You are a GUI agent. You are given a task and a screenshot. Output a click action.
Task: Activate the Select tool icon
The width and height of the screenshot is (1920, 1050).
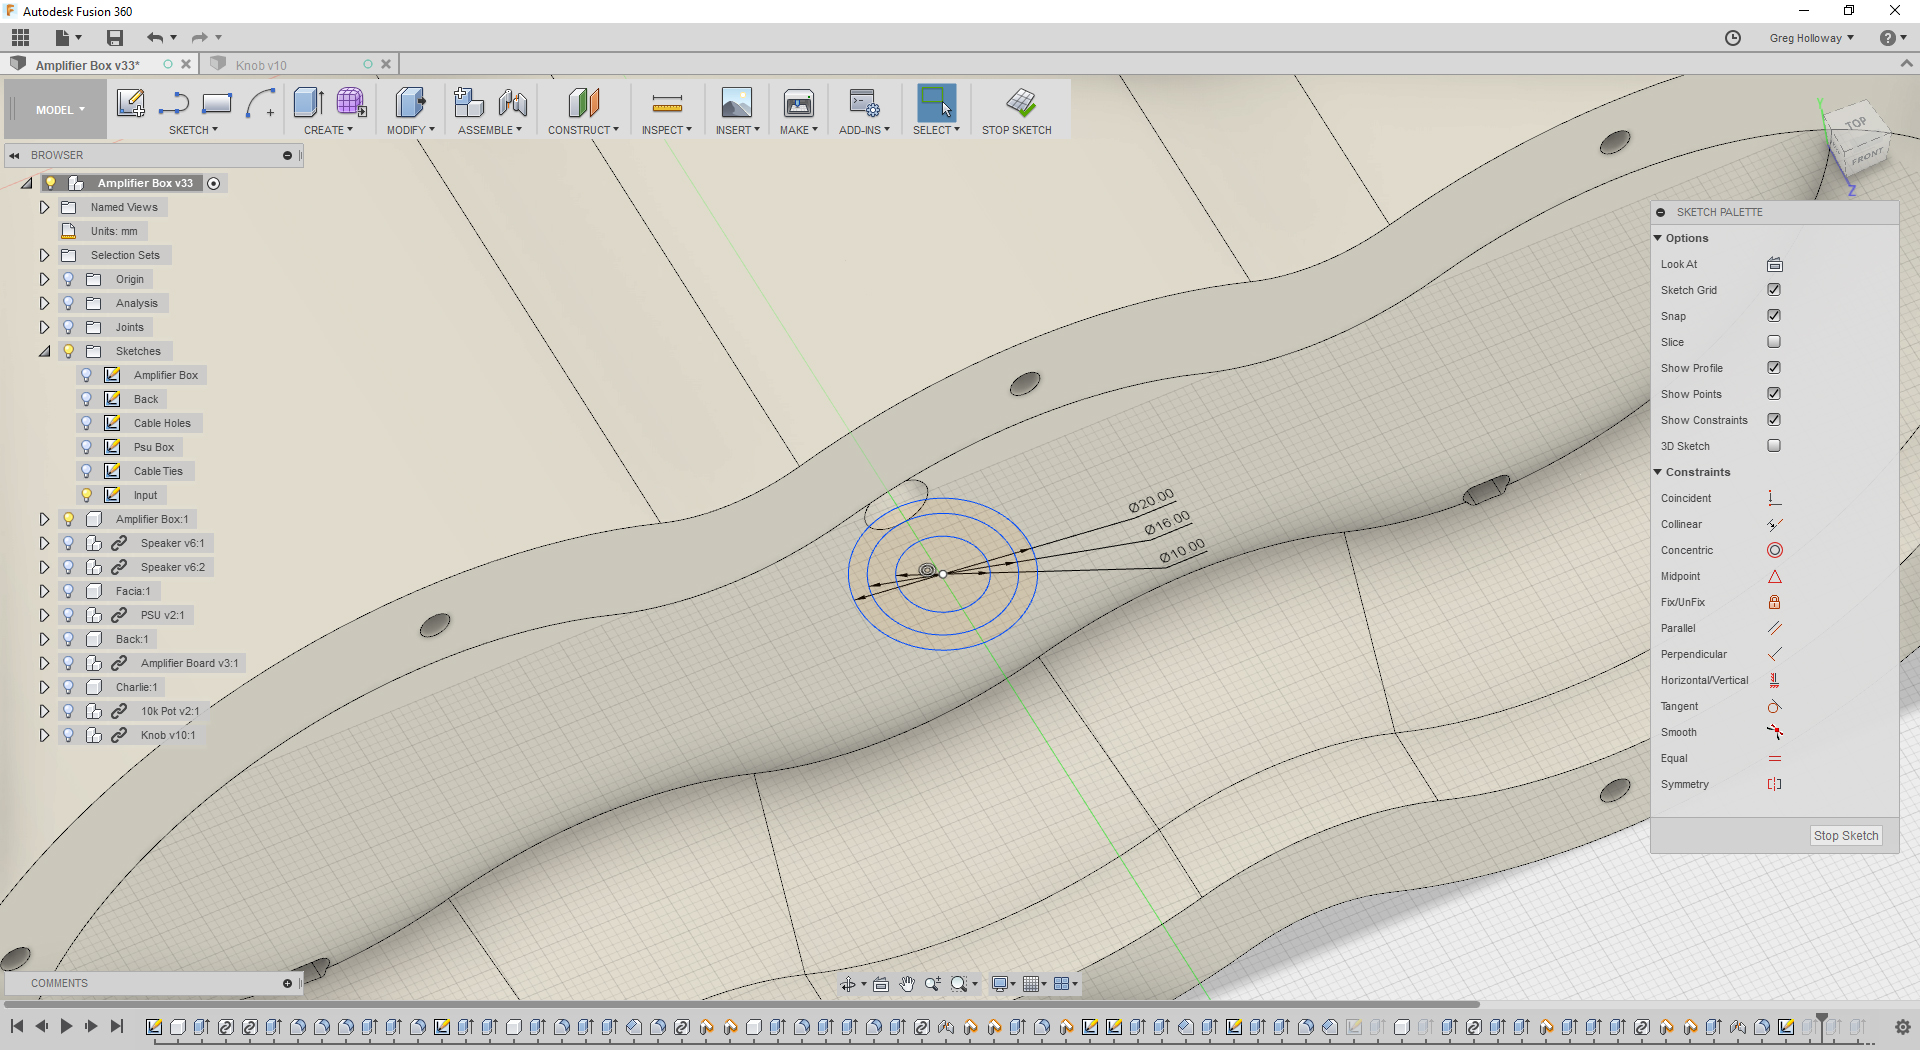tap(936, 103)
